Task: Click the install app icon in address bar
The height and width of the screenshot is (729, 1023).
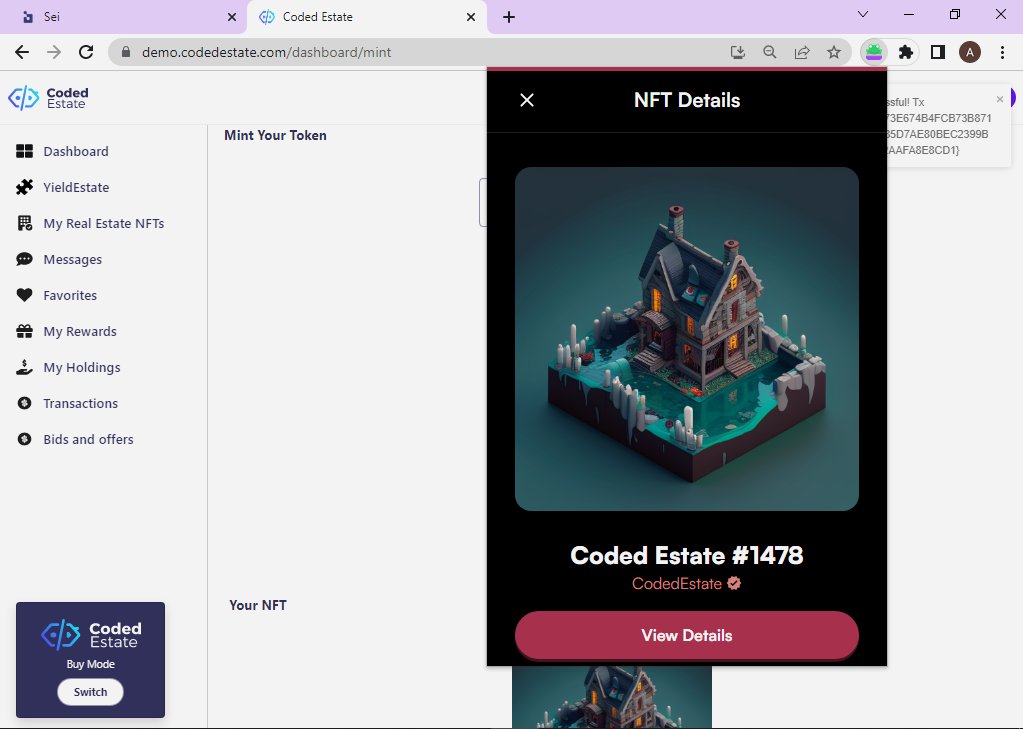Action: tap(737, 52)
